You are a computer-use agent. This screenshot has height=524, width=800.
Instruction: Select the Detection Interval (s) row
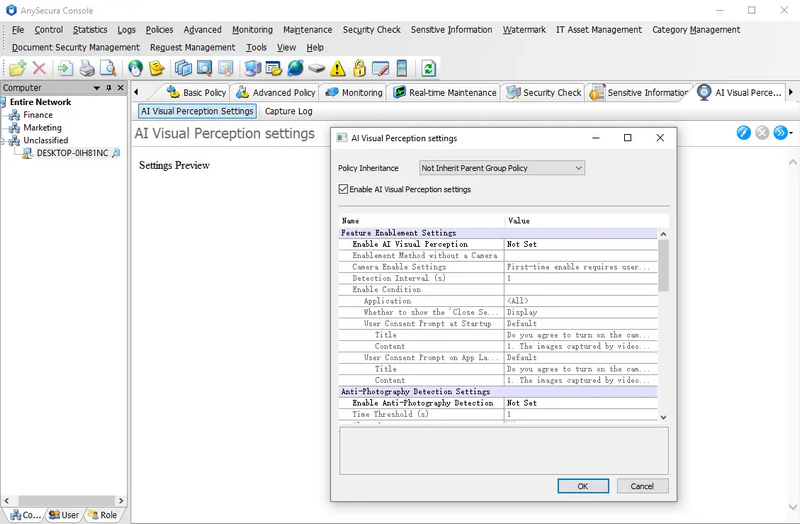tap(498, 278)
